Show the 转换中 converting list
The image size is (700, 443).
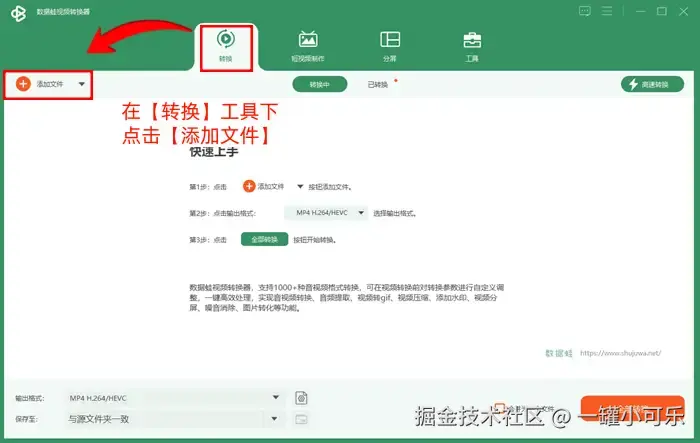tap(320, 84)
